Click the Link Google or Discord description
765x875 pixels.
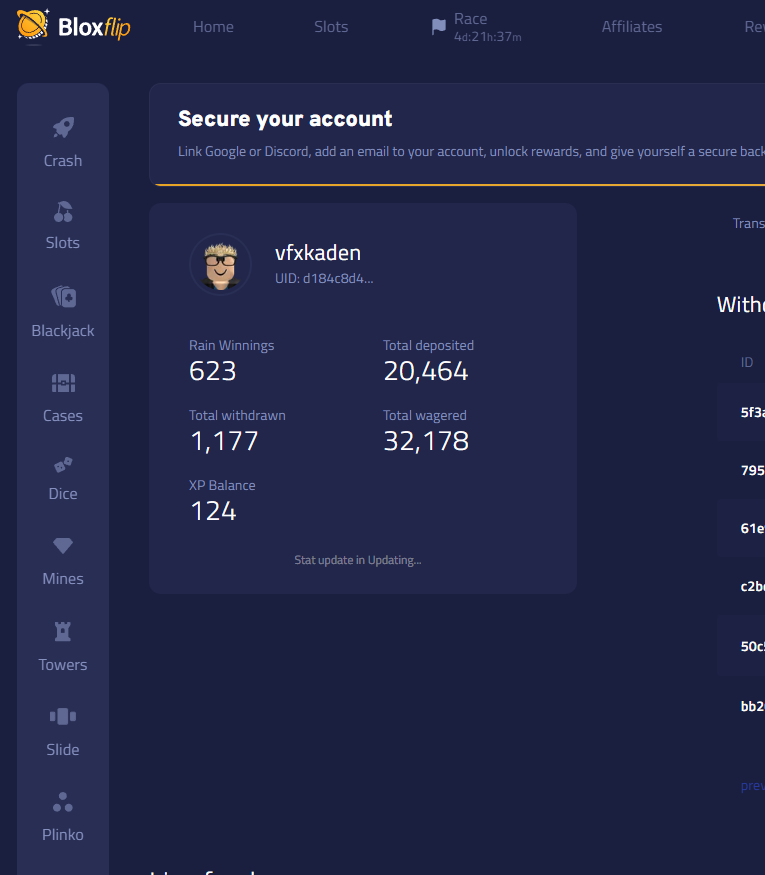[471, 152]
